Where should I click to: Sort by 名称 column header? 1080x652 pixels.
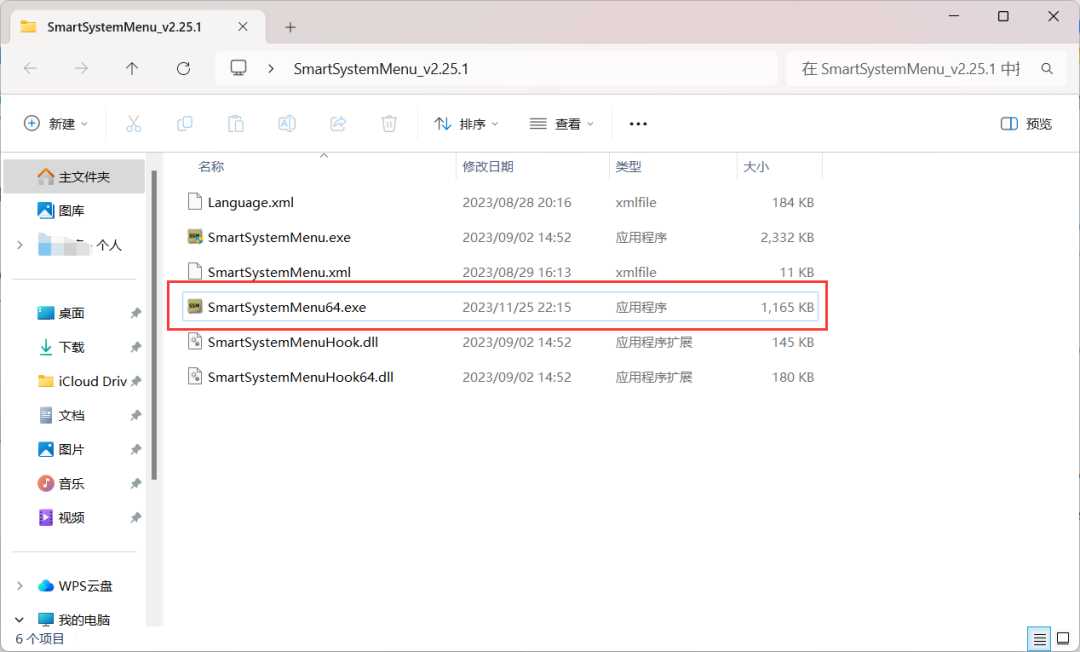[x=211, y=167]
